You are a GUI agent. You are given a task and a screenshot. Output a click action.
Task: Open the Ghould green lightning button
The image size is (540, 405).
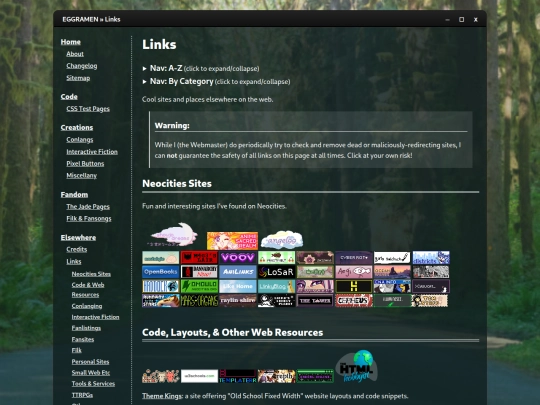[199, 286]
